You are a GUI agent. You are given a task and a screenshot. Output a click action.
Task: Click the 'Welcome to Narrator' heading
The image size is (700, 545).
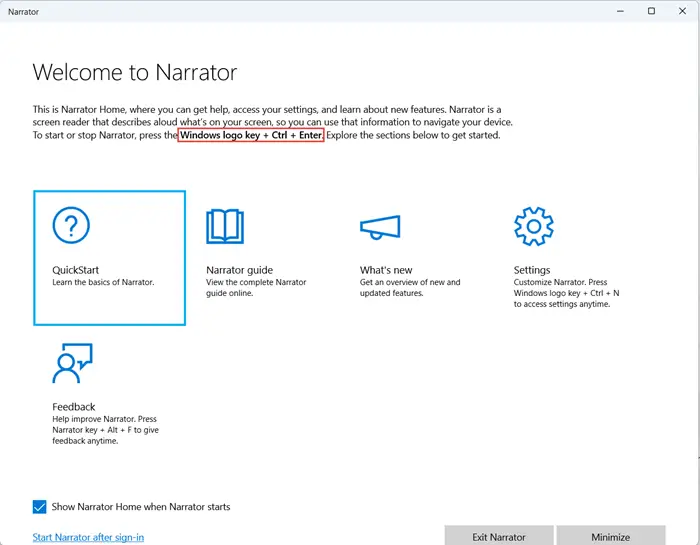[135, 72]
